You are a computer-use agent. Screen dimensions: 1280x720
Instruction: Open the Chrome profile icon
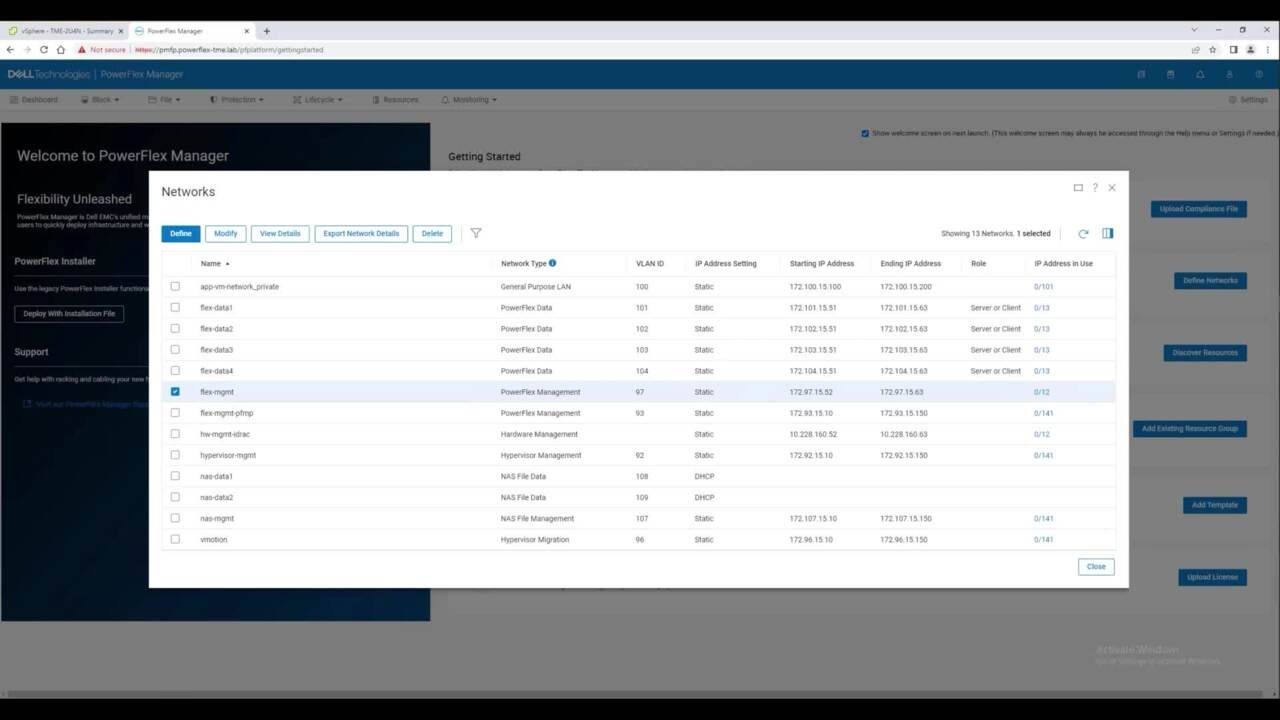1250,49
